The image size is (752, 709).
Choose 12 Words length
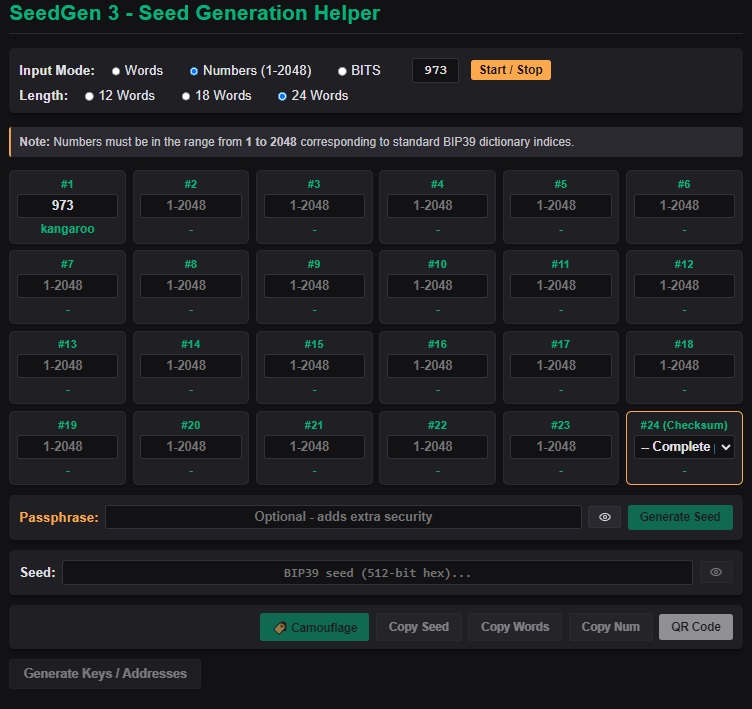point(89,96)
